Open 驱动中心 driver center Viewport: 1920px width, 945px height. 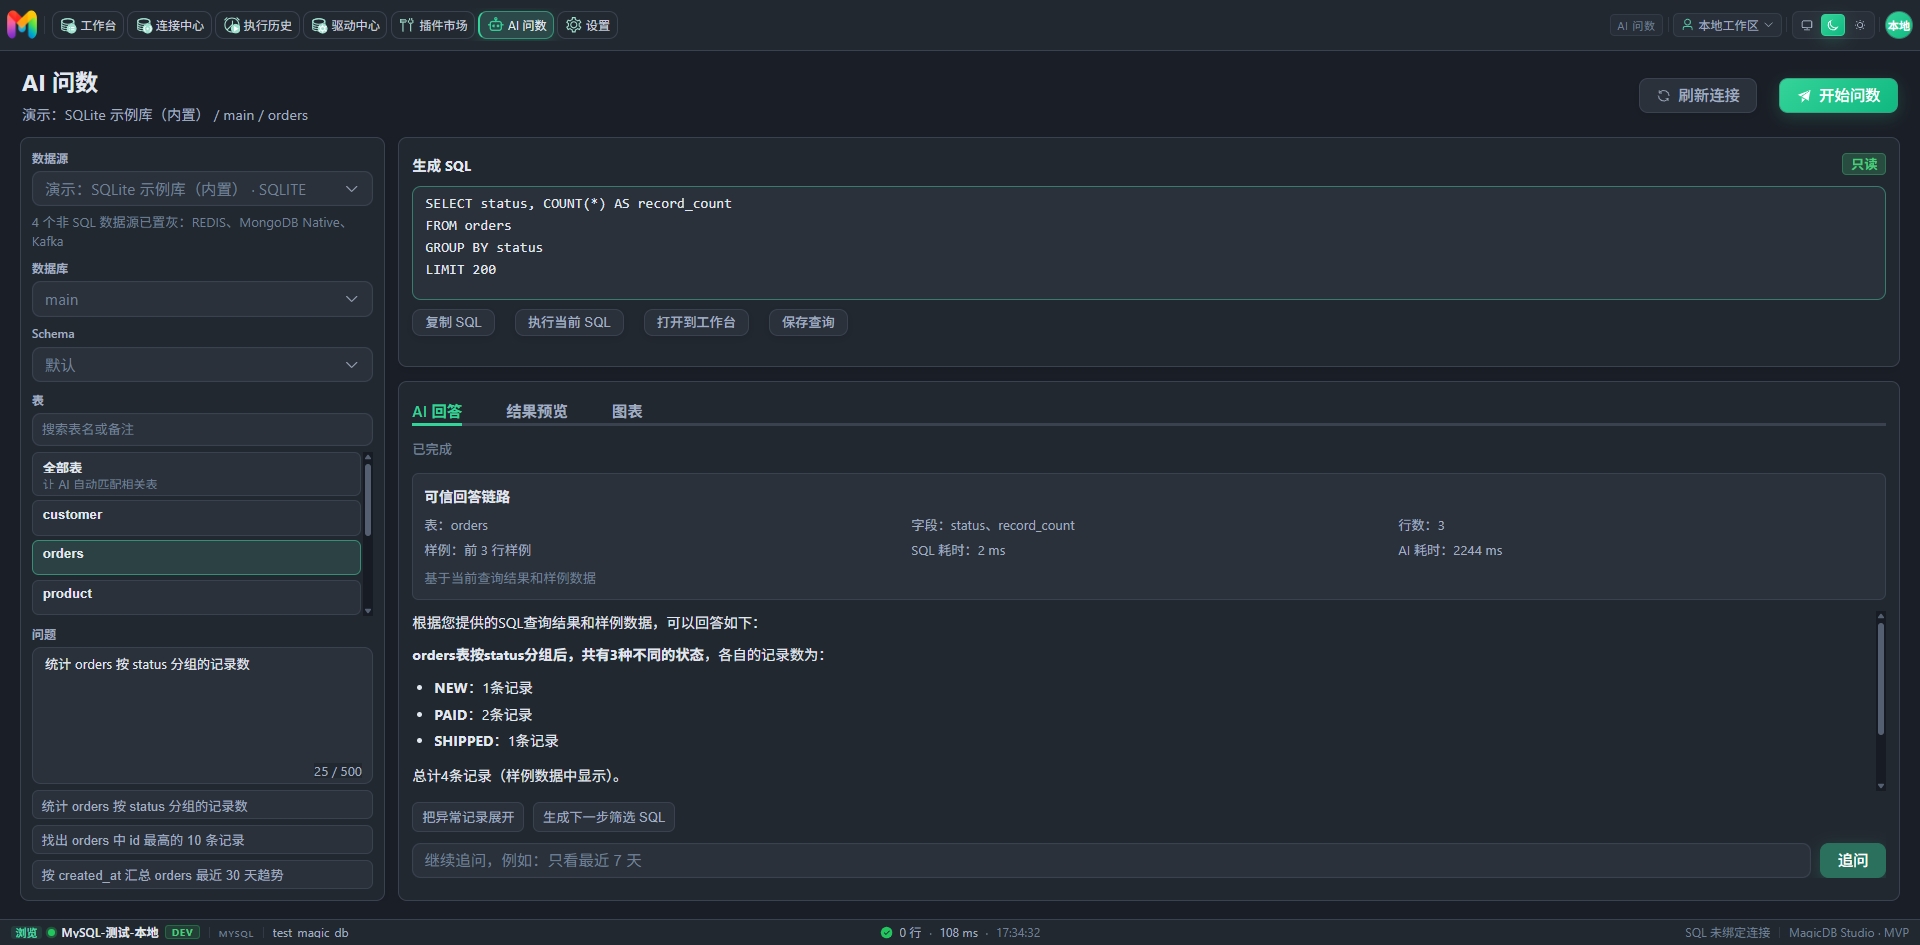point(346,25)
